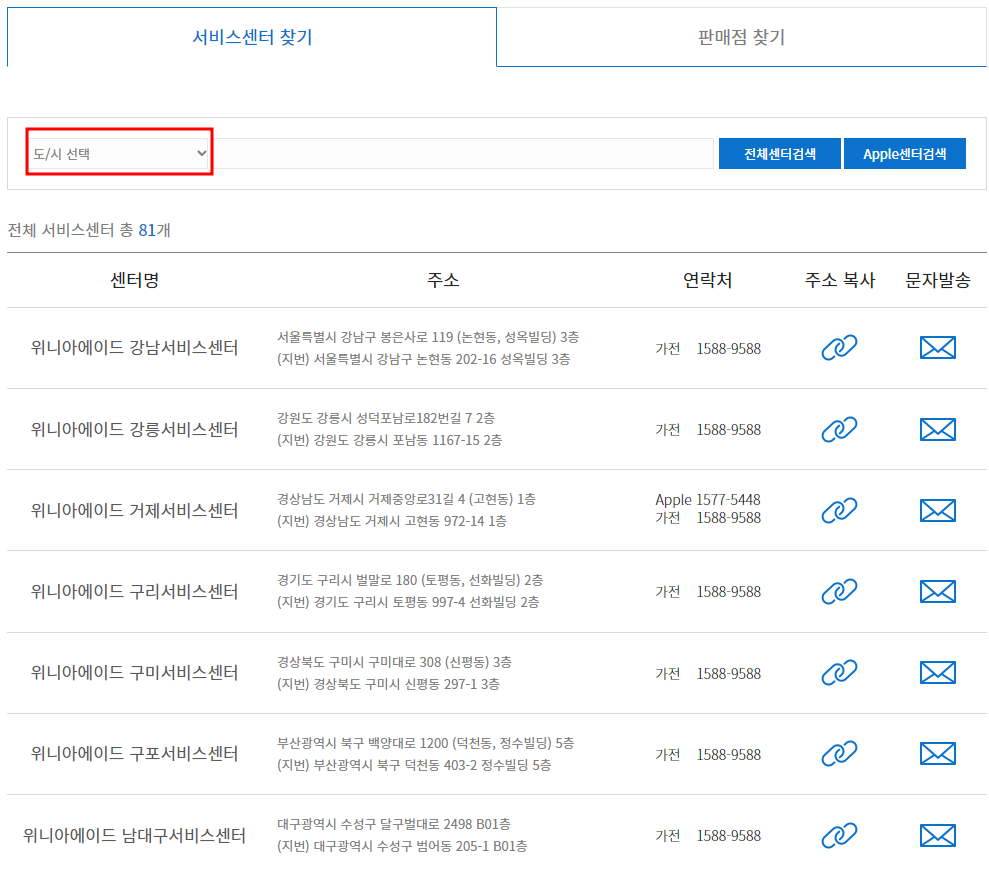Send text message for 구리서비스센터

pos(937,591)
